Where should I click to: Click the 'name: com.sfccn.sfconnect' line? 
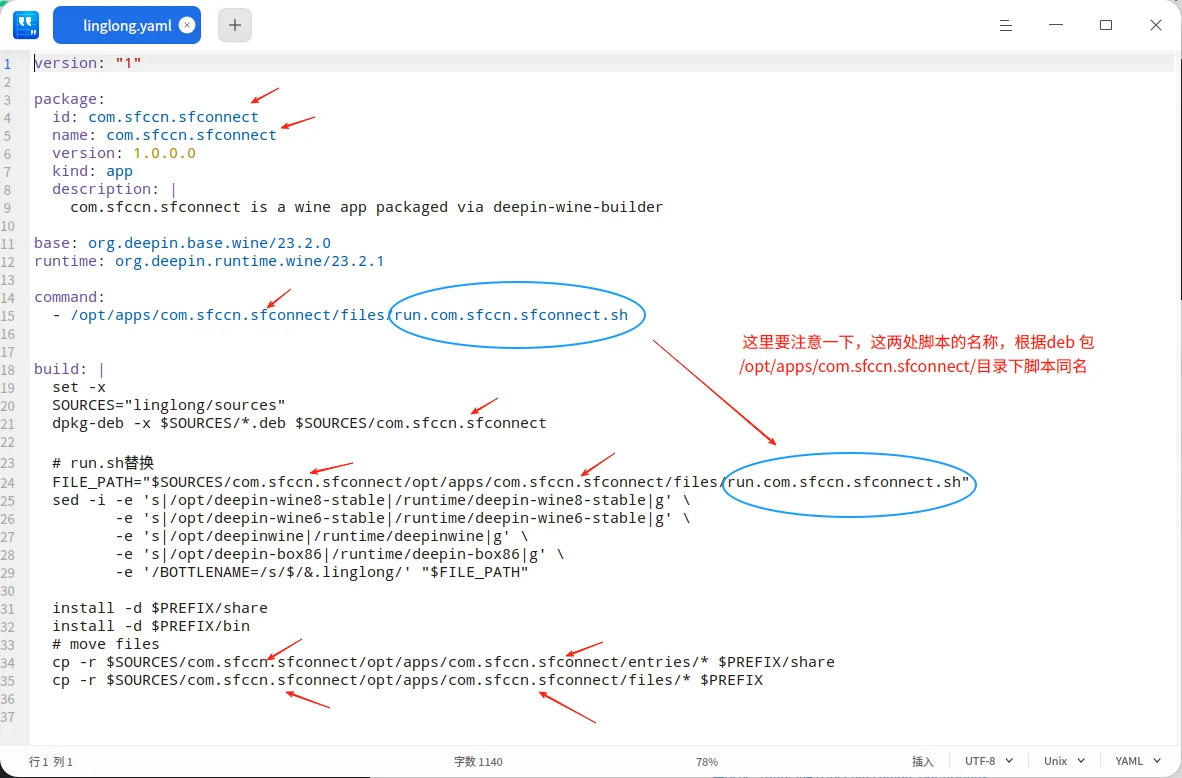164,135
